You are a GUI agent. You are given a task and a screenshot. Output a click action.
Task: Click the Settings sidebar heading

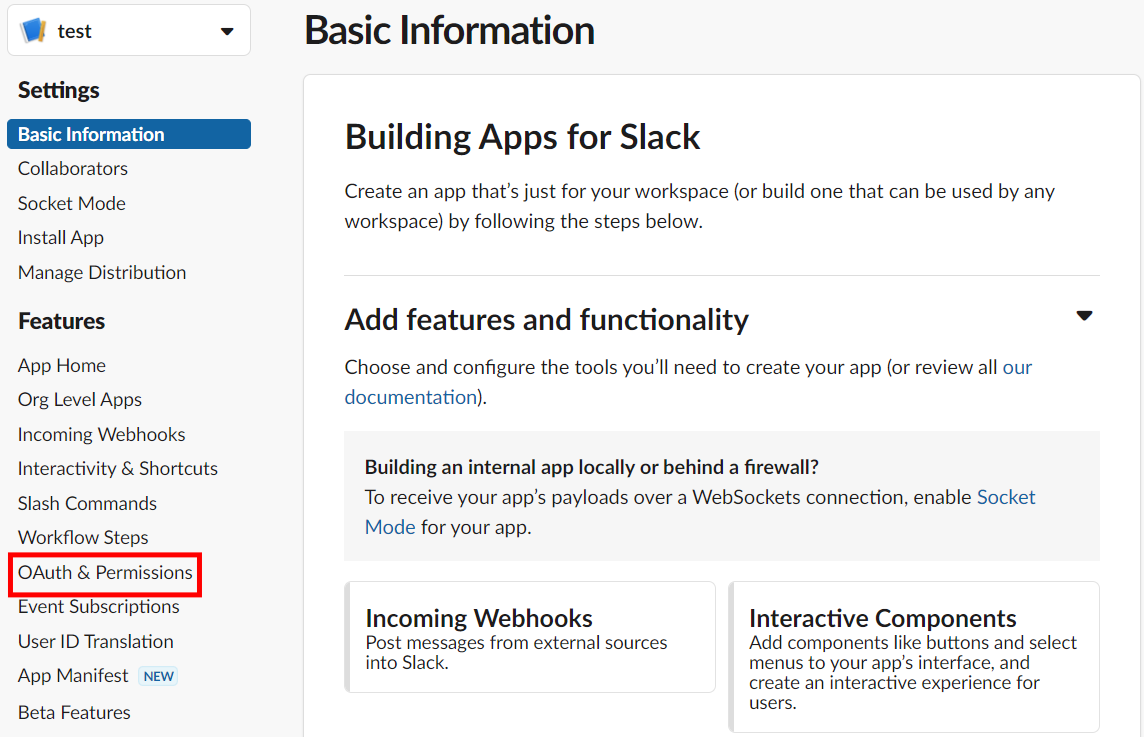point(58,90)
